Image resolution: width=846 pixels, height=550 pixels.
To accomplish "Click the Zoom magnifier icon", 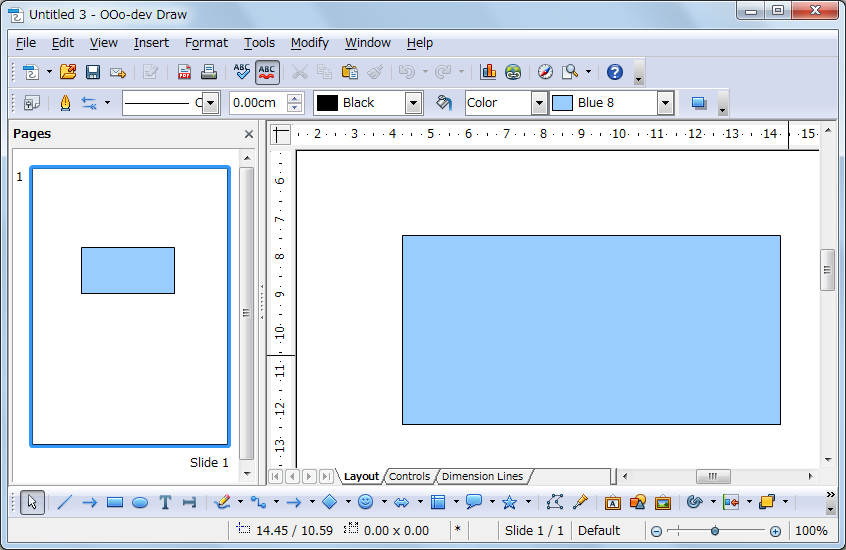I will coord(570,72).
